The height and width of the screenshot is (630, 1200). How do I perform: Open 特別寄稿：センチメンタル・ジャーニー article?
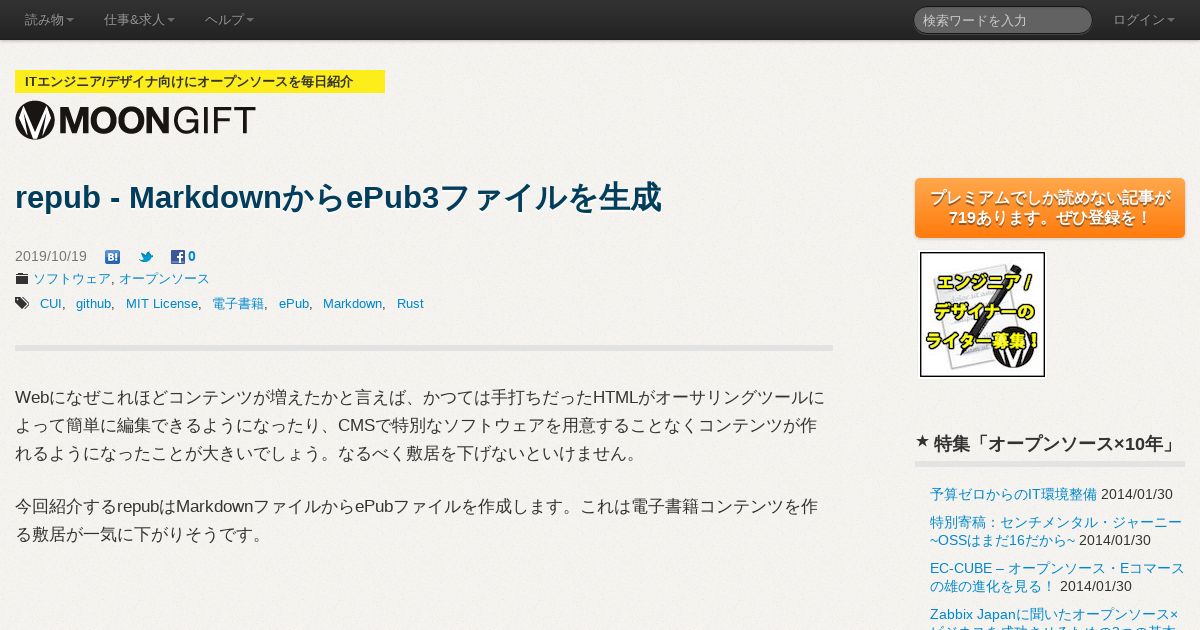[1056, 531]
